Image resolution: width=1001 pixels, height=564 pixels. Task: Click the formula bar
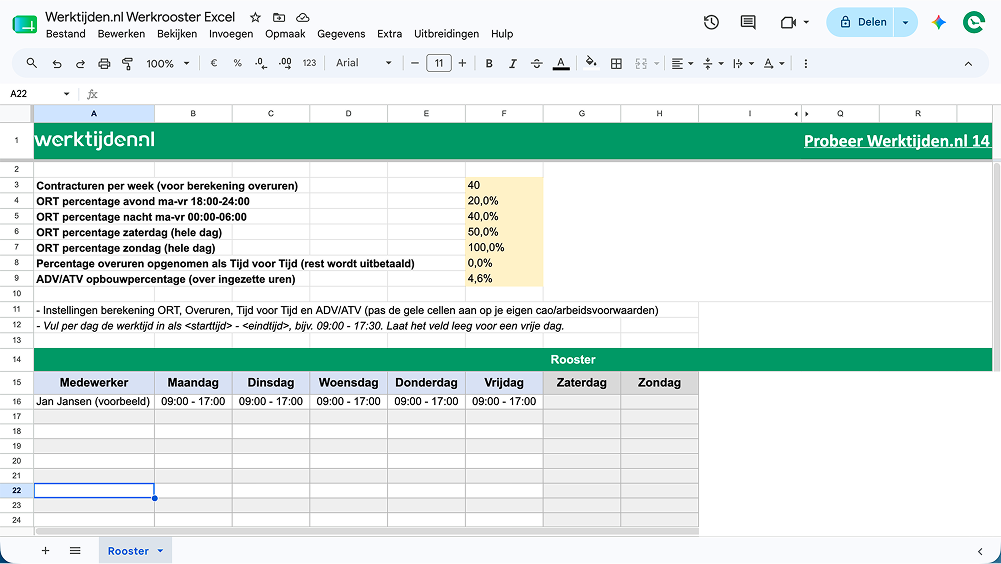[x=549, y=94]
